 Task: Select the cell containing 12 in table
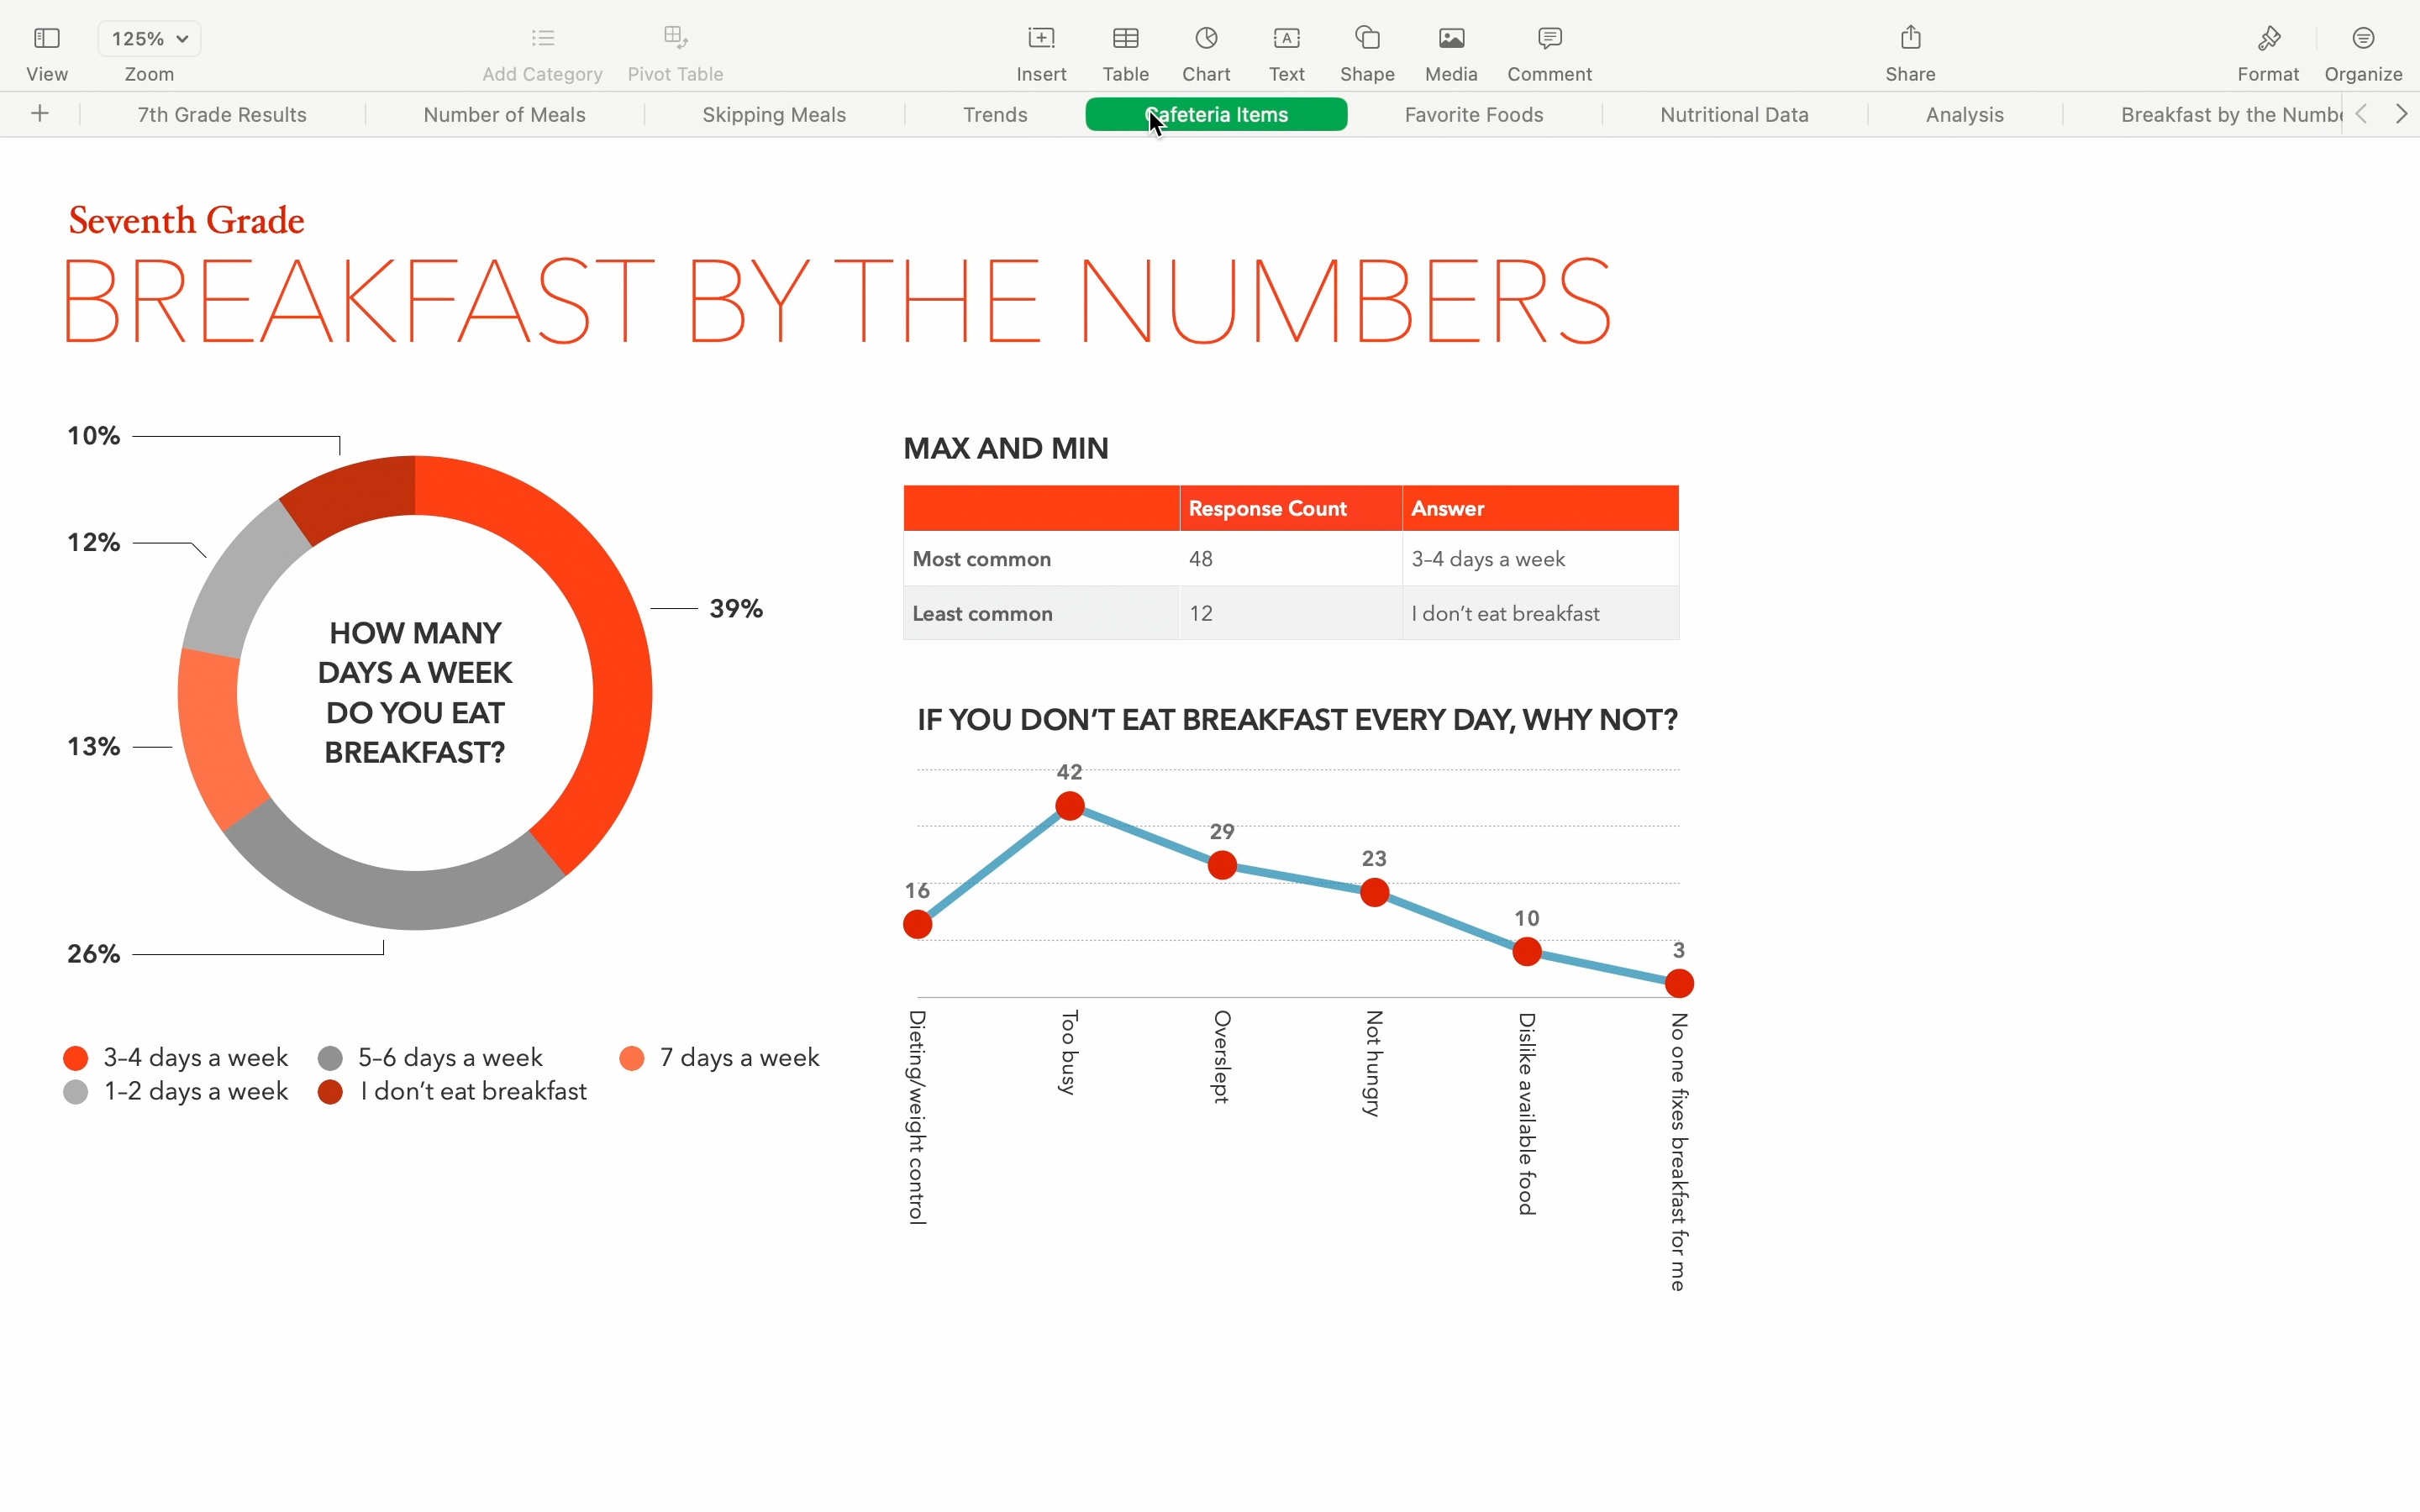[1290, 613]
